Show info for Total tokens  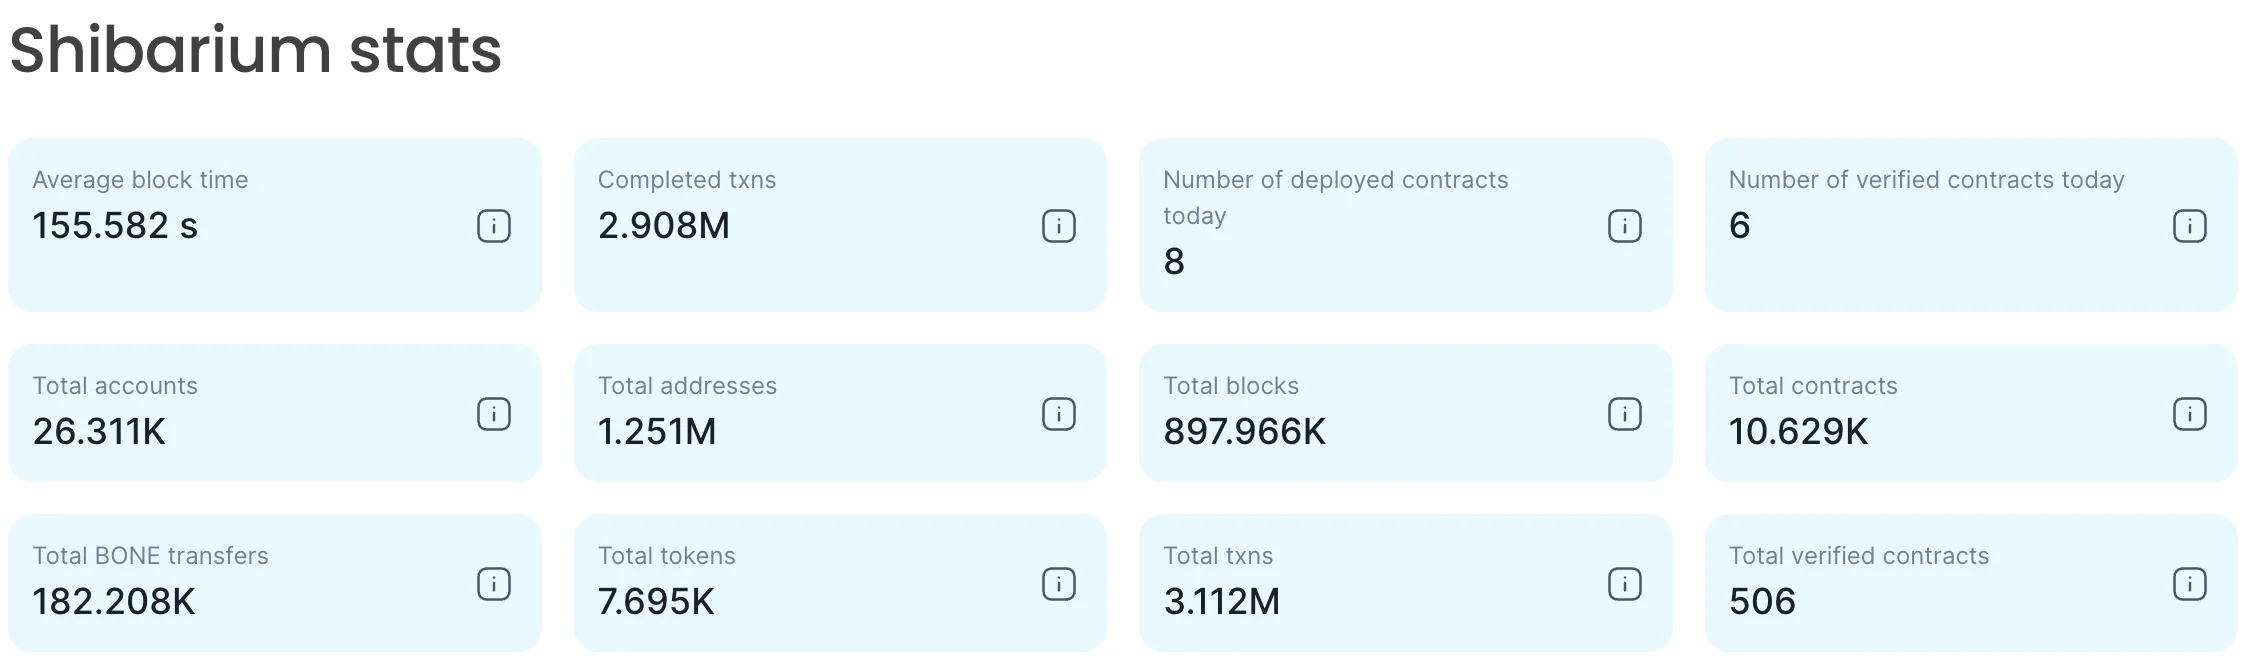tap(1058, 584)
